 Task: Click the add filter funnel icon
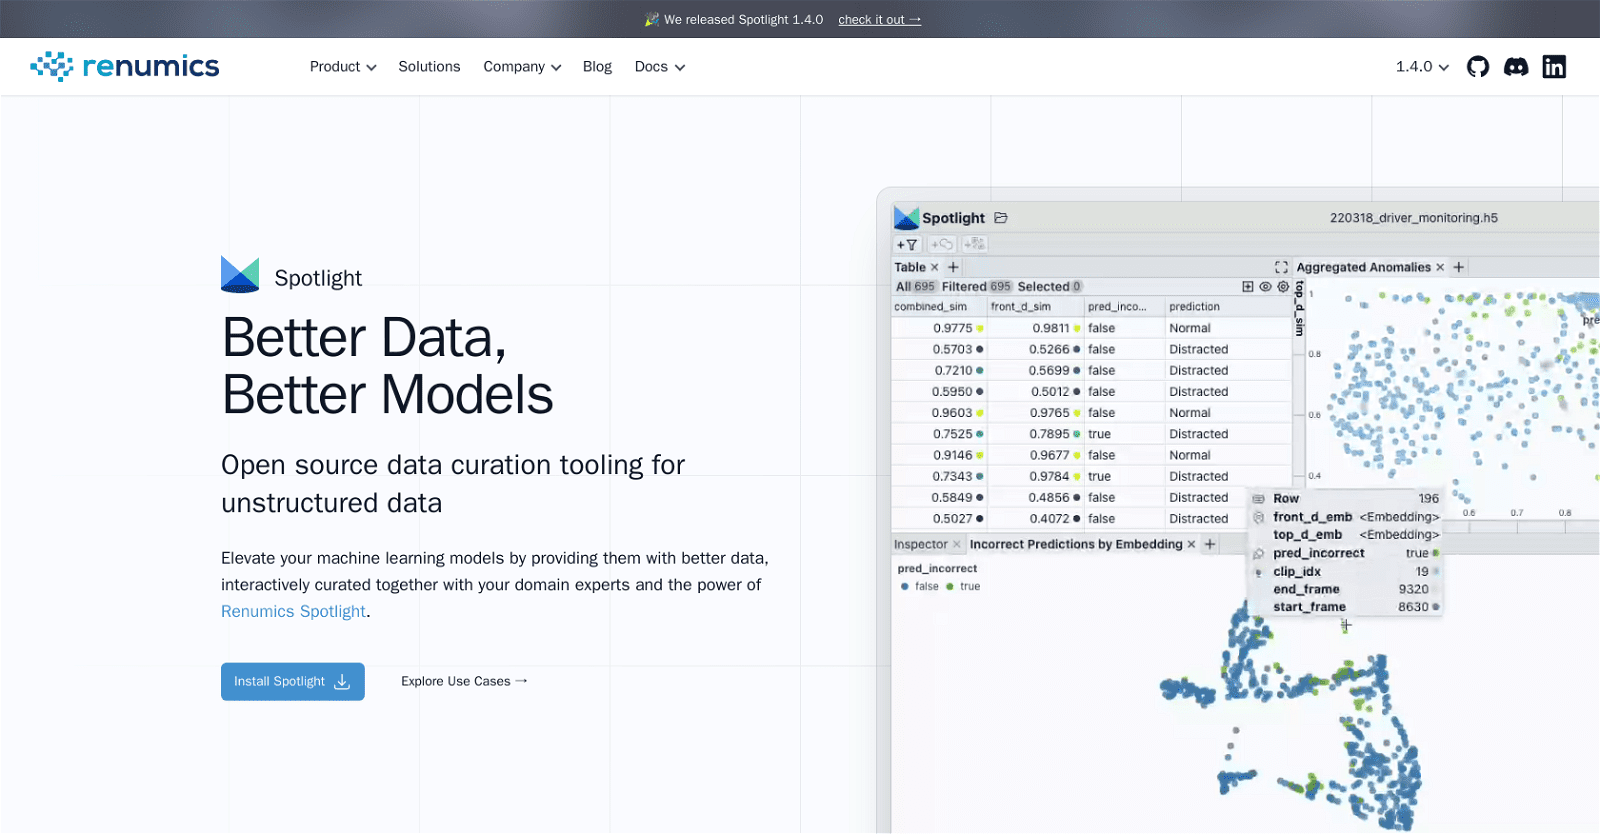(x=907, y=244)
